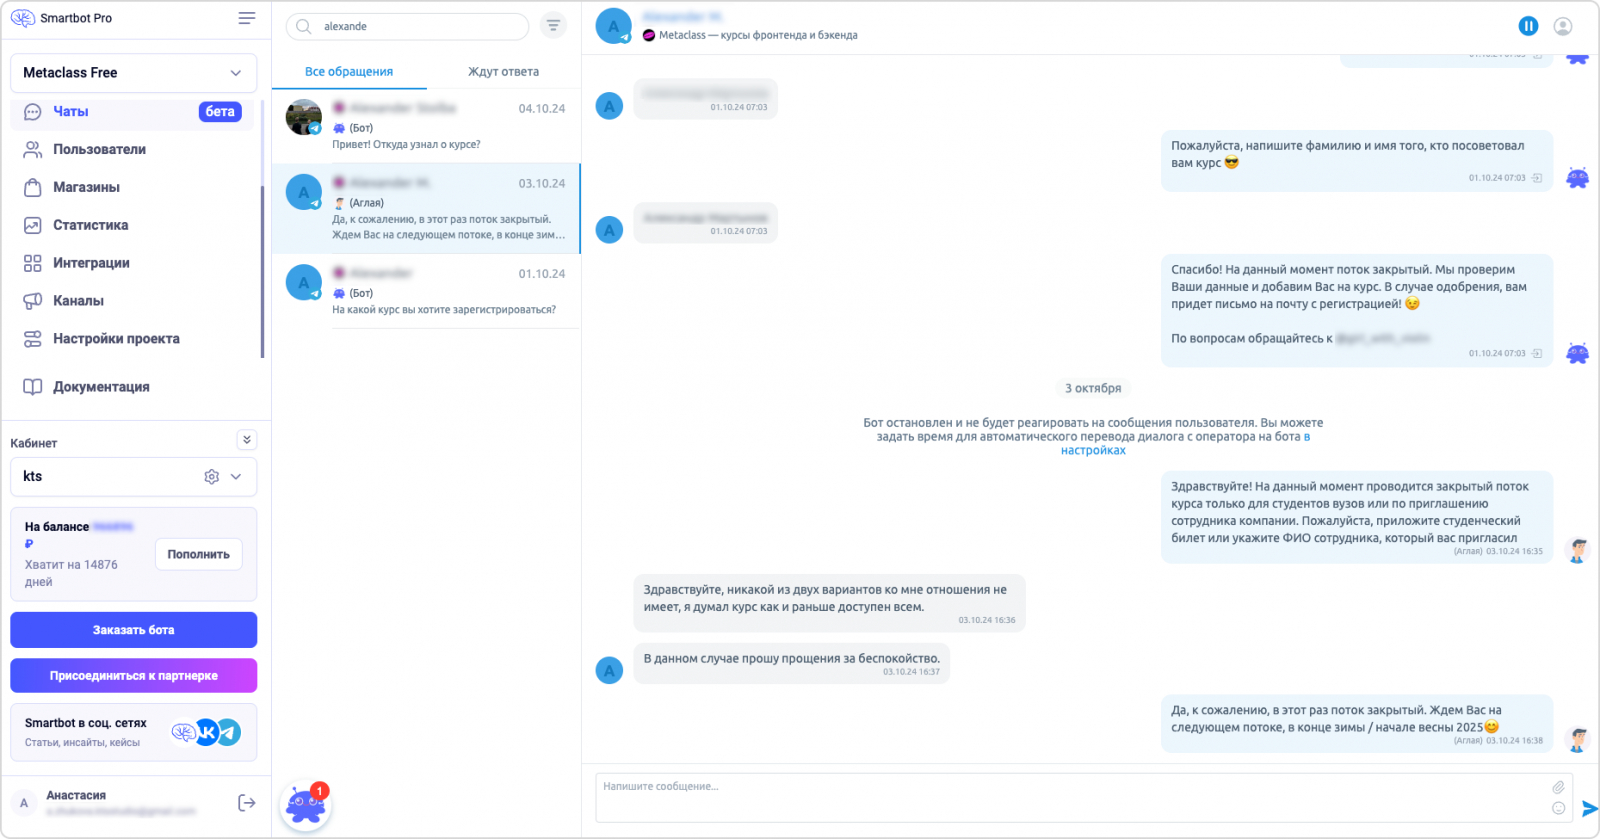Log out using the exit icon near Анастасия
Viewport: 1600px width, 839px height.
(247, 803)
